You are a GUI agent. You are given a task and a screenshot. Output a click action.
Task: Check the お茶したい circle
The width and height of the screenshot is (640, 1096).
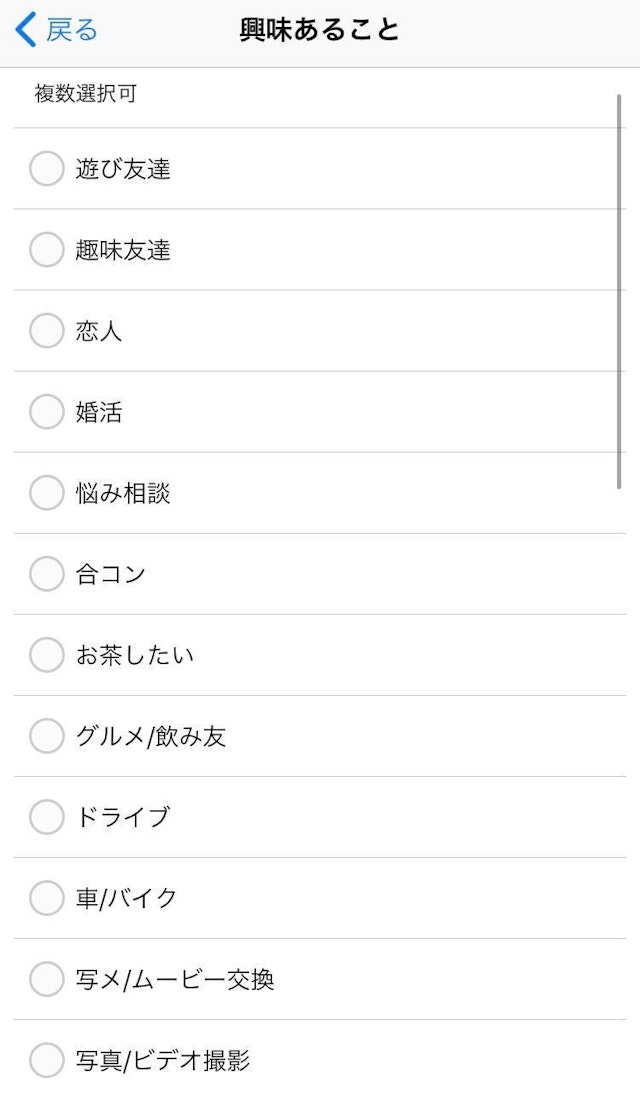46,654
